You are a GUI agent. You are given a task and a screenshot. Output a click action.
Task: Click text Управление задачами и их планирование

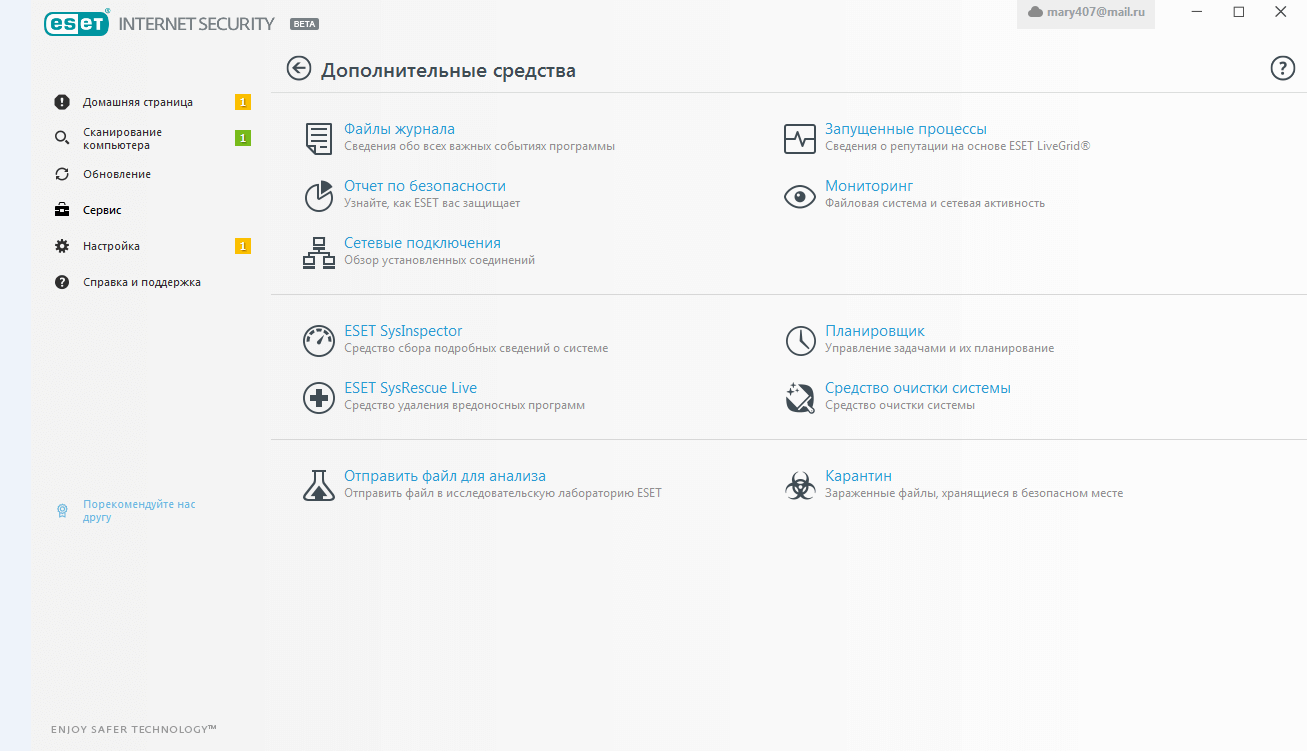939,348
